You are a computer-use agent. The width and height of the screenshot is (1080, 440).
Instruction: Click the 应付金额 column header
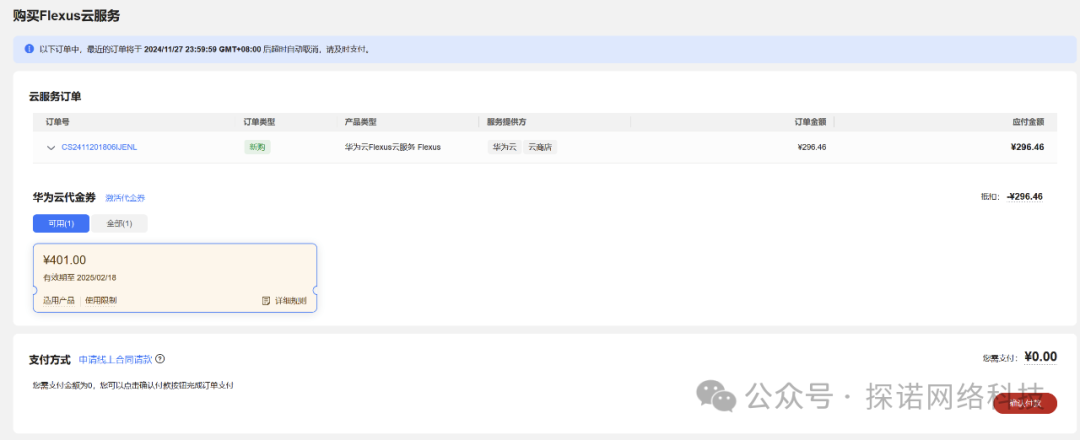tap(1028, 122)
